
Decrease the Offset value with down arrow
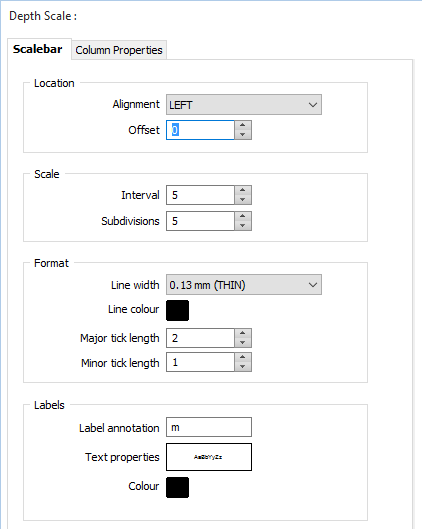(x=243, y=135)
